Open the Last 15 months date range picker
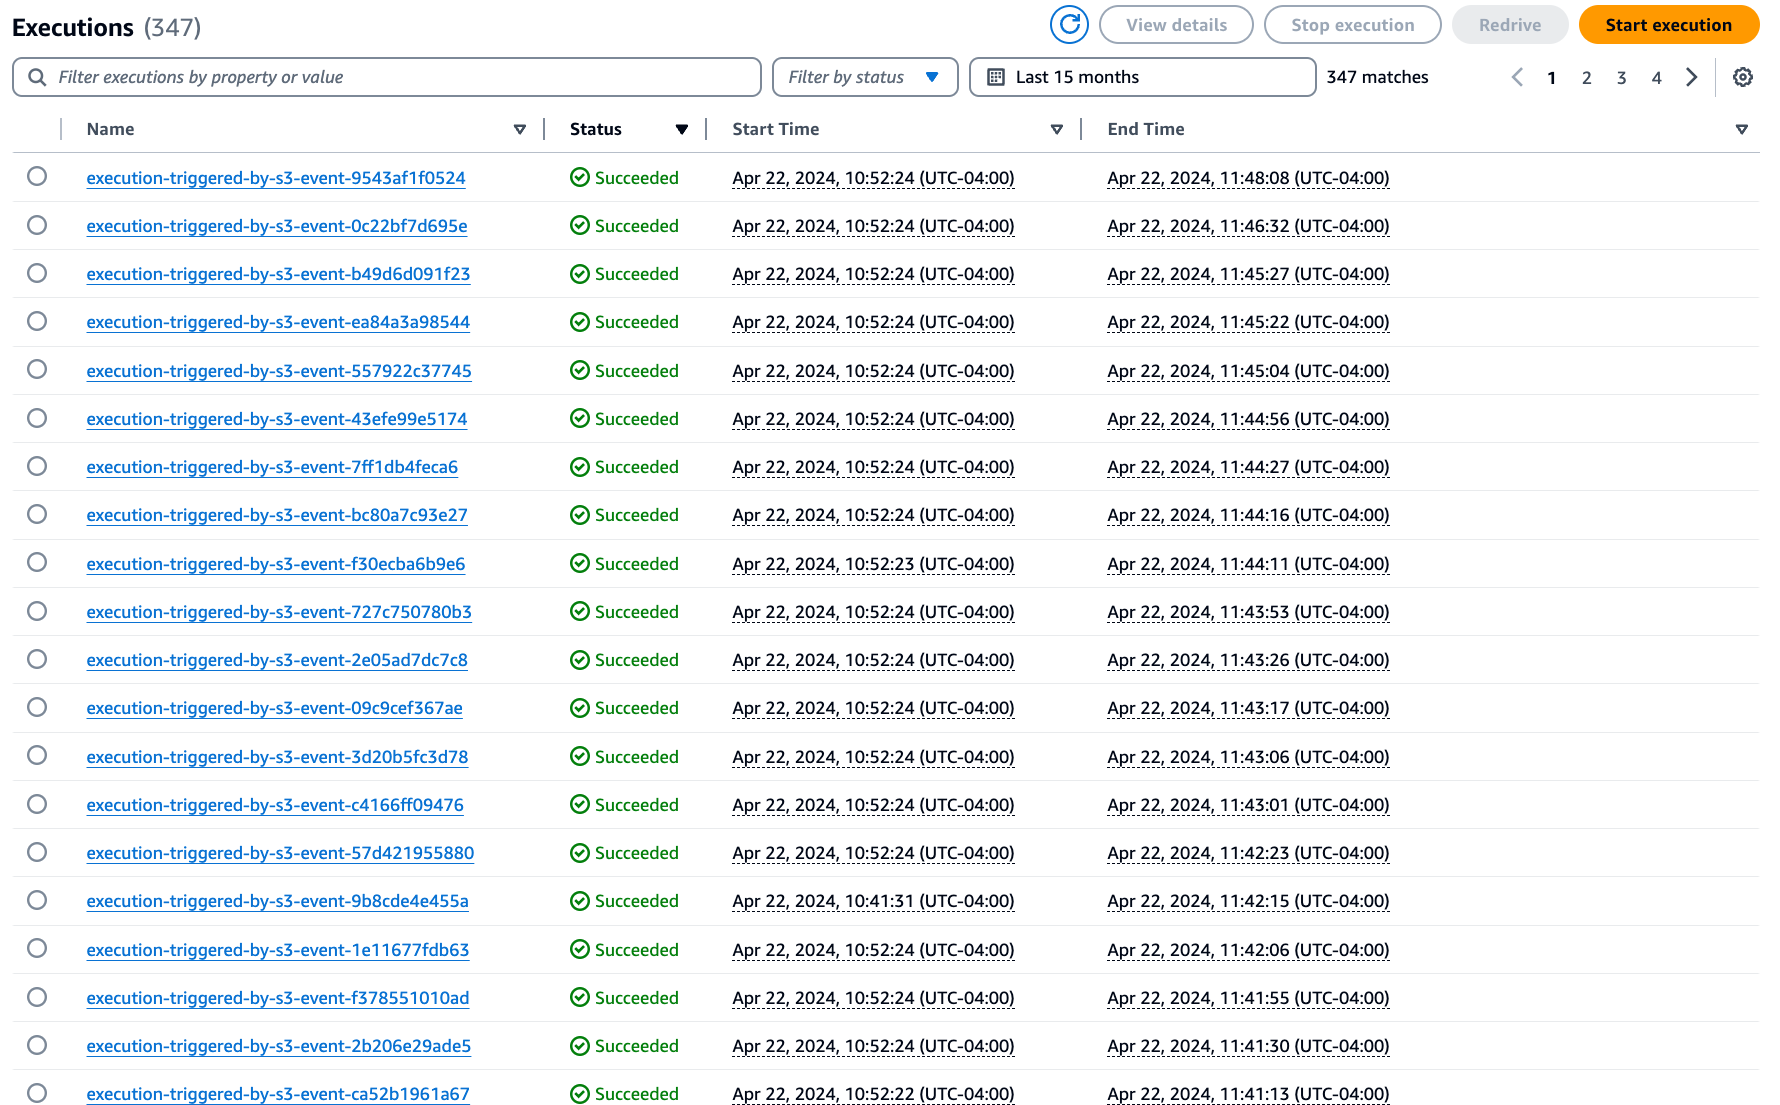1780x1105 pixels. pos(1142,77)
